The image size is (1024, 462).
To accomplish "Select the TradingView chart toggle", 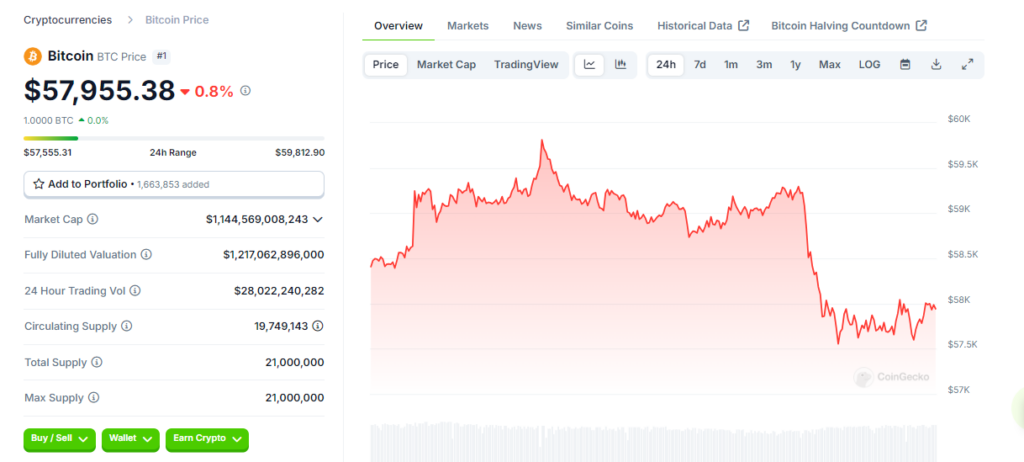I will (x=526, y=65).
